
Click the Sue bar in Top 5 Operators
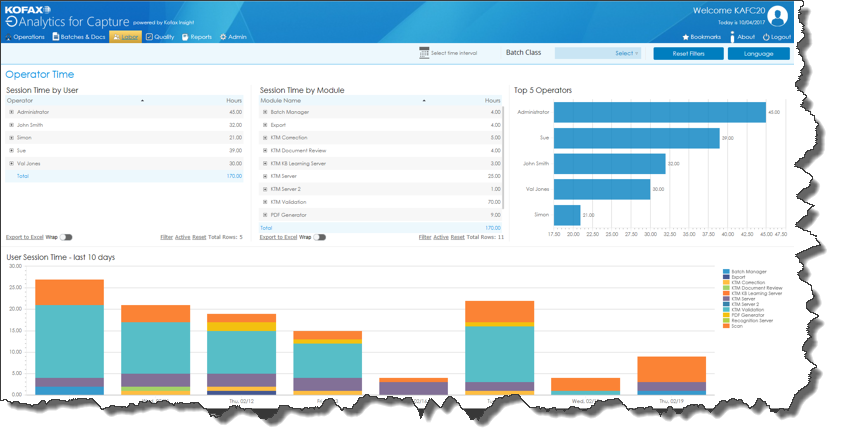tap(637, 138)
